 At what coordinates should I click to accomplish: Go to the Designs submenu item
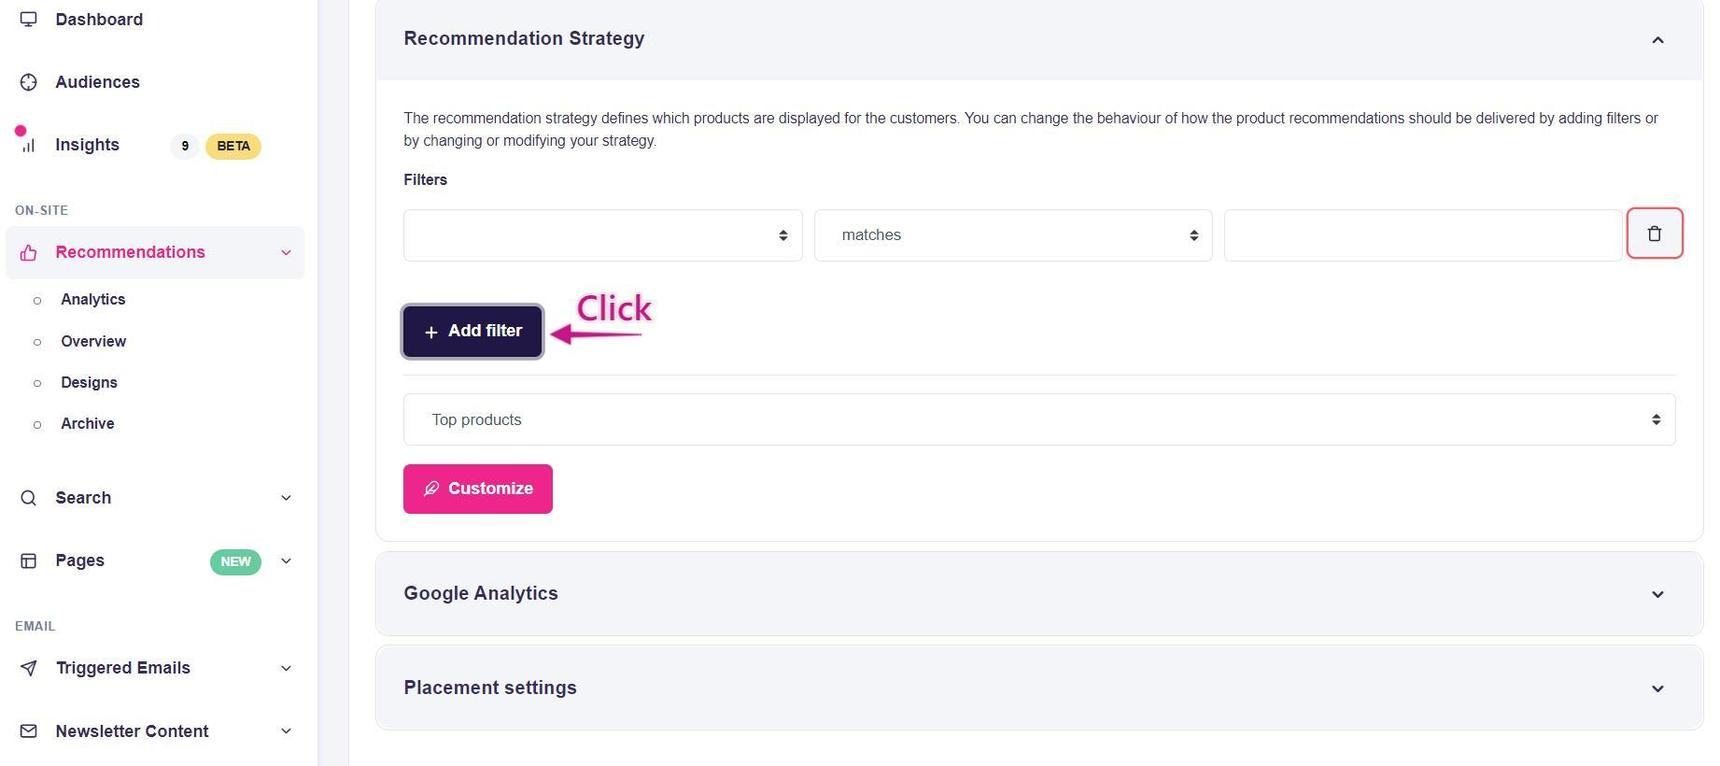89,383
